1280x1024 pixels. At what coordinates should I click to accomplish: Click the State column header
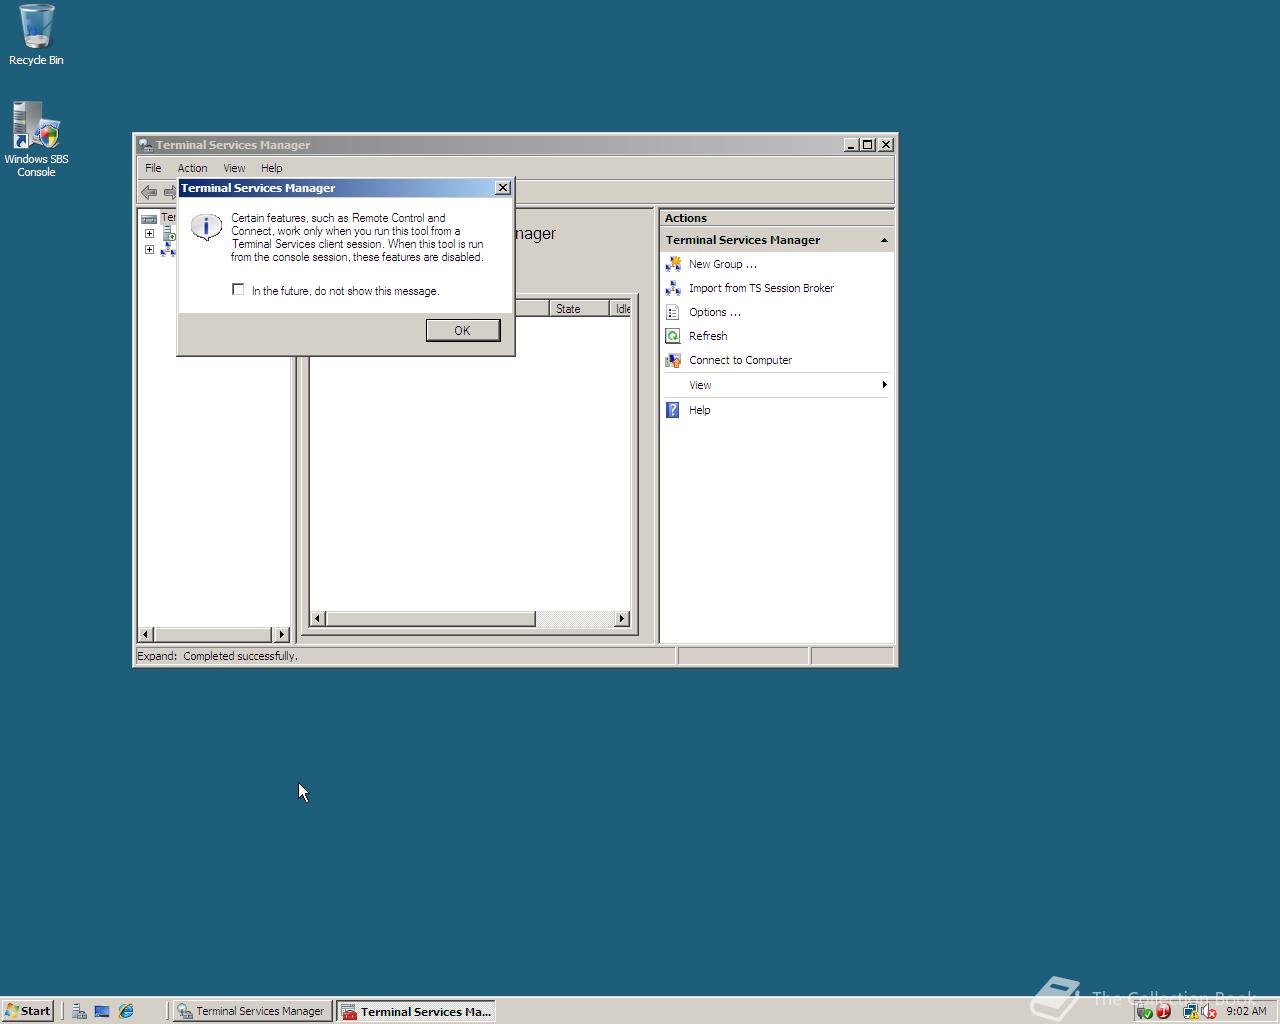[579, 309]
